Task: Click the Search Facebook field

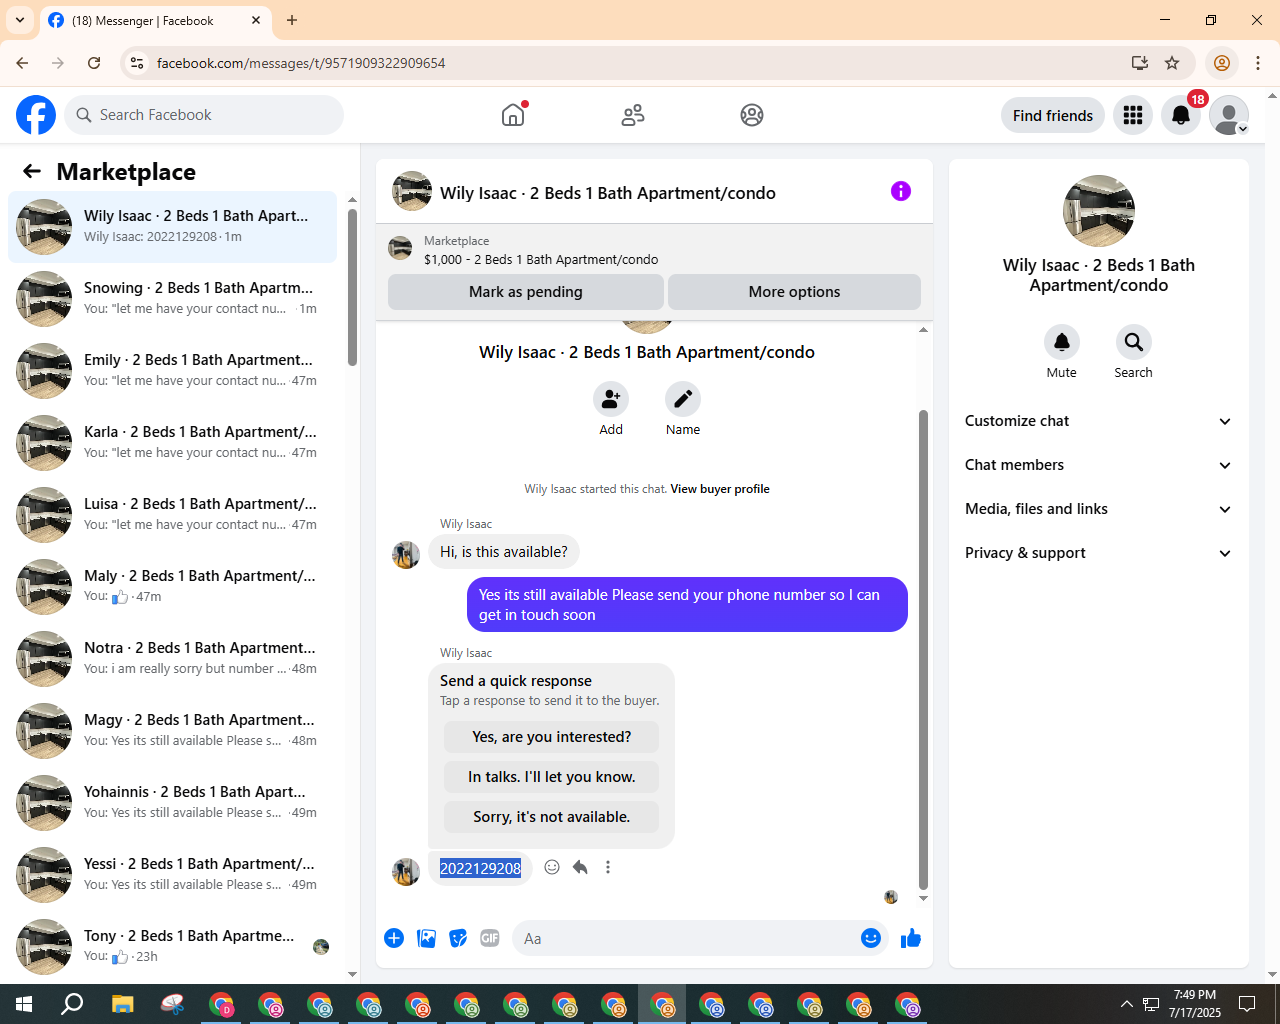Action: tap(204, 115)
